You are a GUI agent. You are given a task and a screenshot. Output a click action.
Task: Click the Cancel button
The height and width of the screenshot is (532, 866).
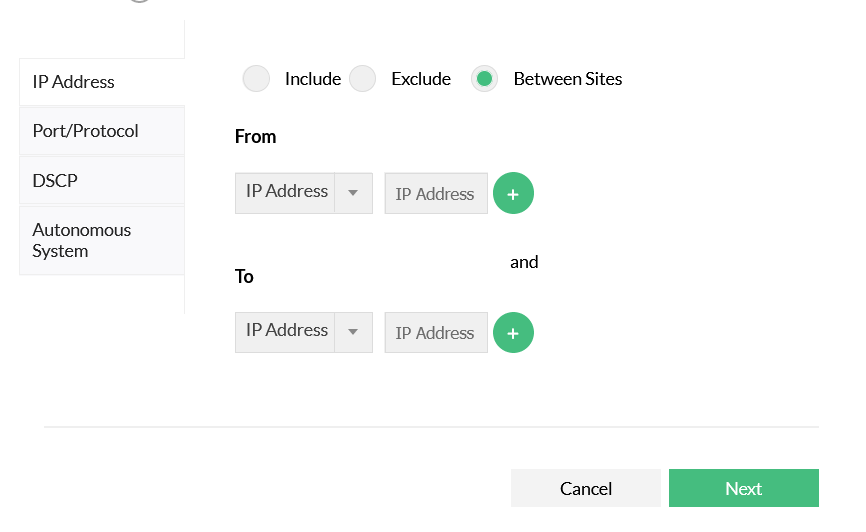[x=586, y=488]
